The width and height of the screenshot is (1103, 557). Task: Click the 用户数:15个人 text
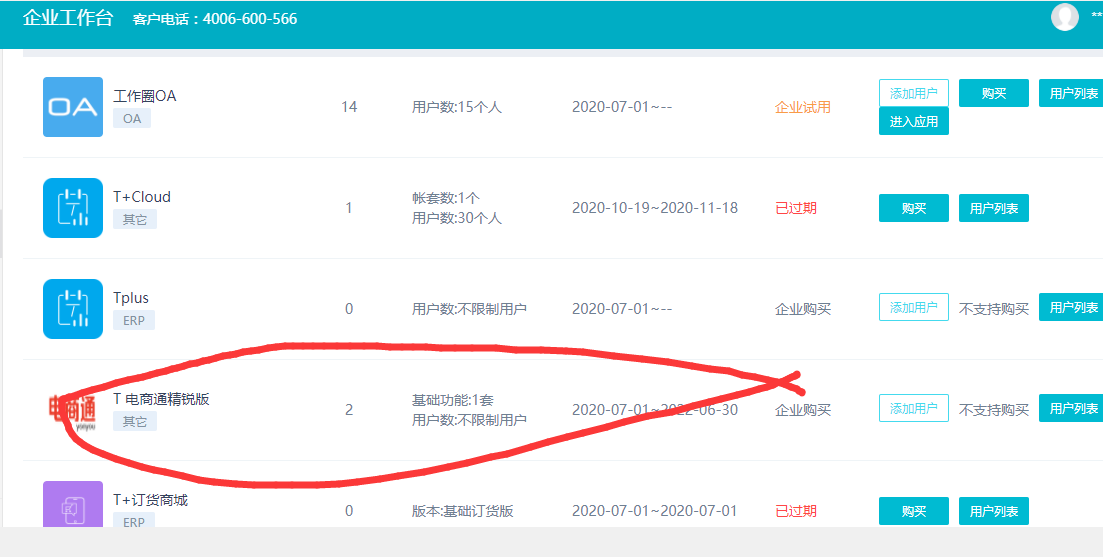(457, 108)
